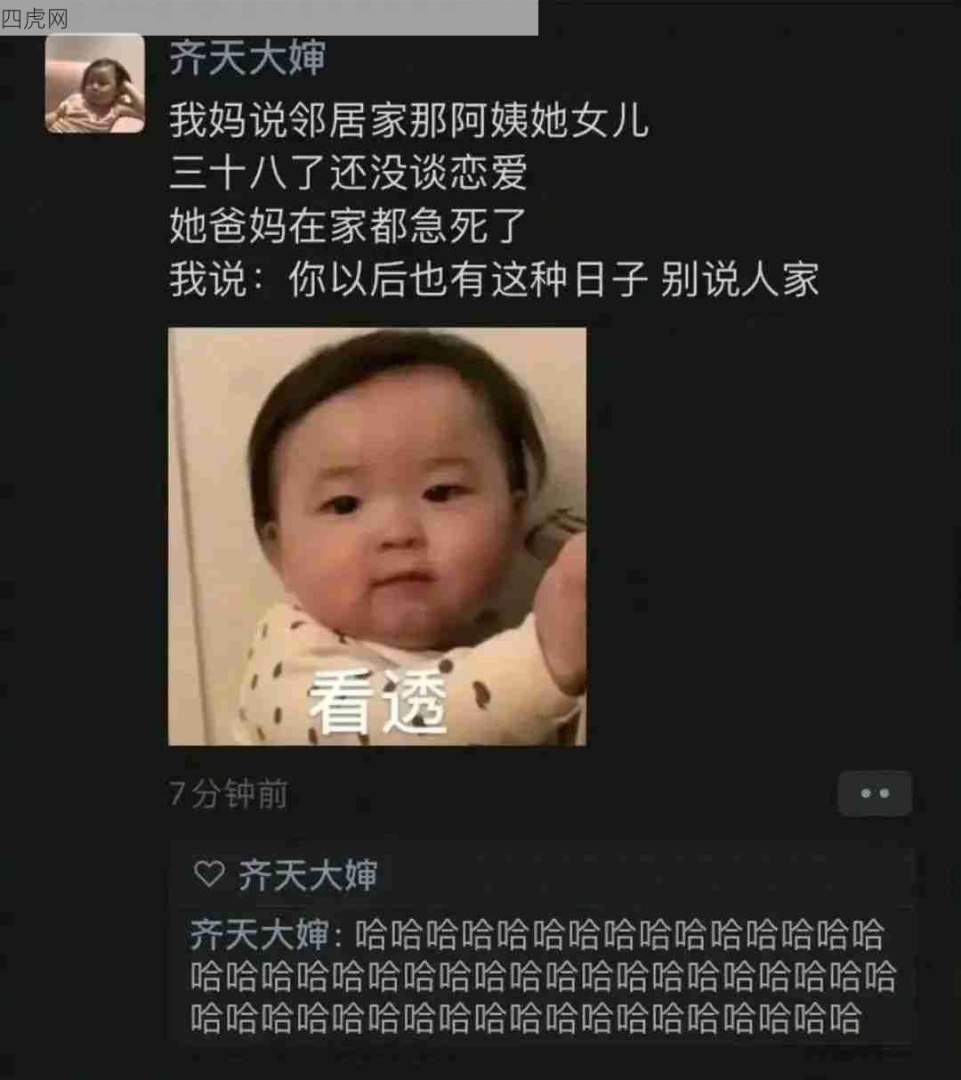
Task: Open the two-dot like and comment button
Action: [x=875, y=793]
